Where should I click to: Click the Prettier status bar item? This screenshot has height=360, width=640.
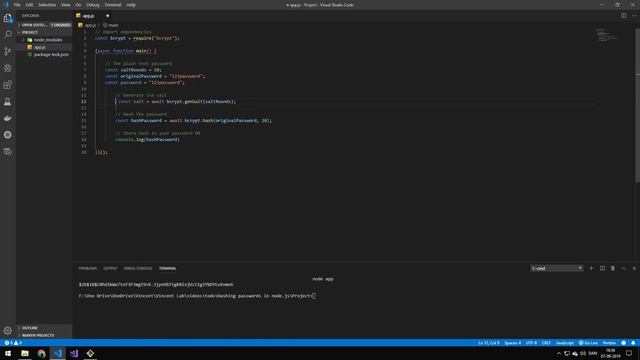[x=609, y=343]
